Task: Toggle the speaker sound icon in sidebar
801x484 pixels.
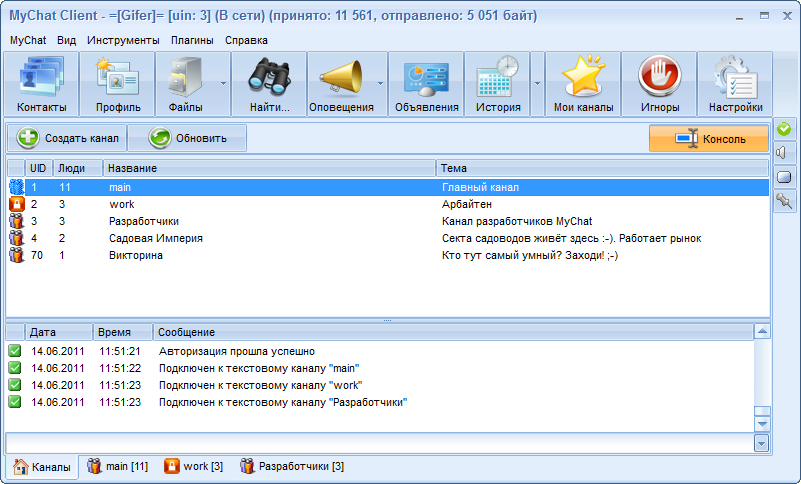Action: [x=784, y=153]
